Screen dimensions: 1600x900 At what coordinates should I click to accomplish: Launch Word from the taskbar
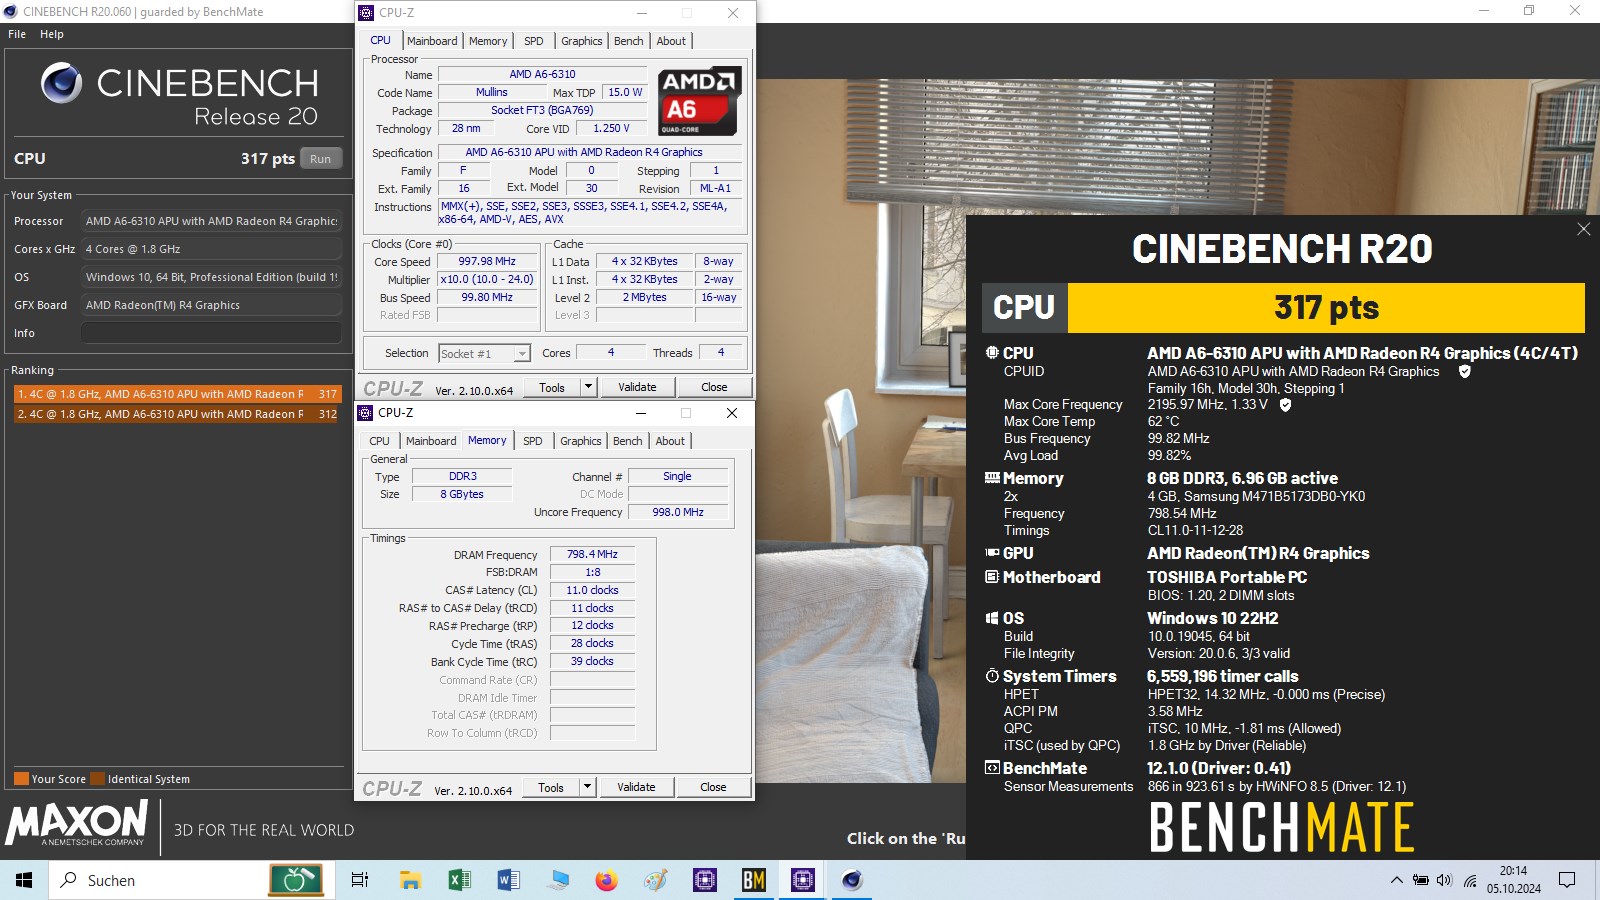pyautogui.click(x=508, y=880)
